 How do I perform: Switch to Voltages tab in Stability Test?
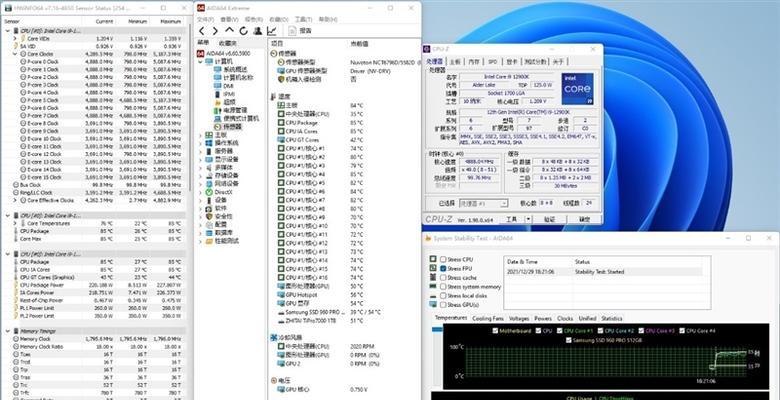519,318
